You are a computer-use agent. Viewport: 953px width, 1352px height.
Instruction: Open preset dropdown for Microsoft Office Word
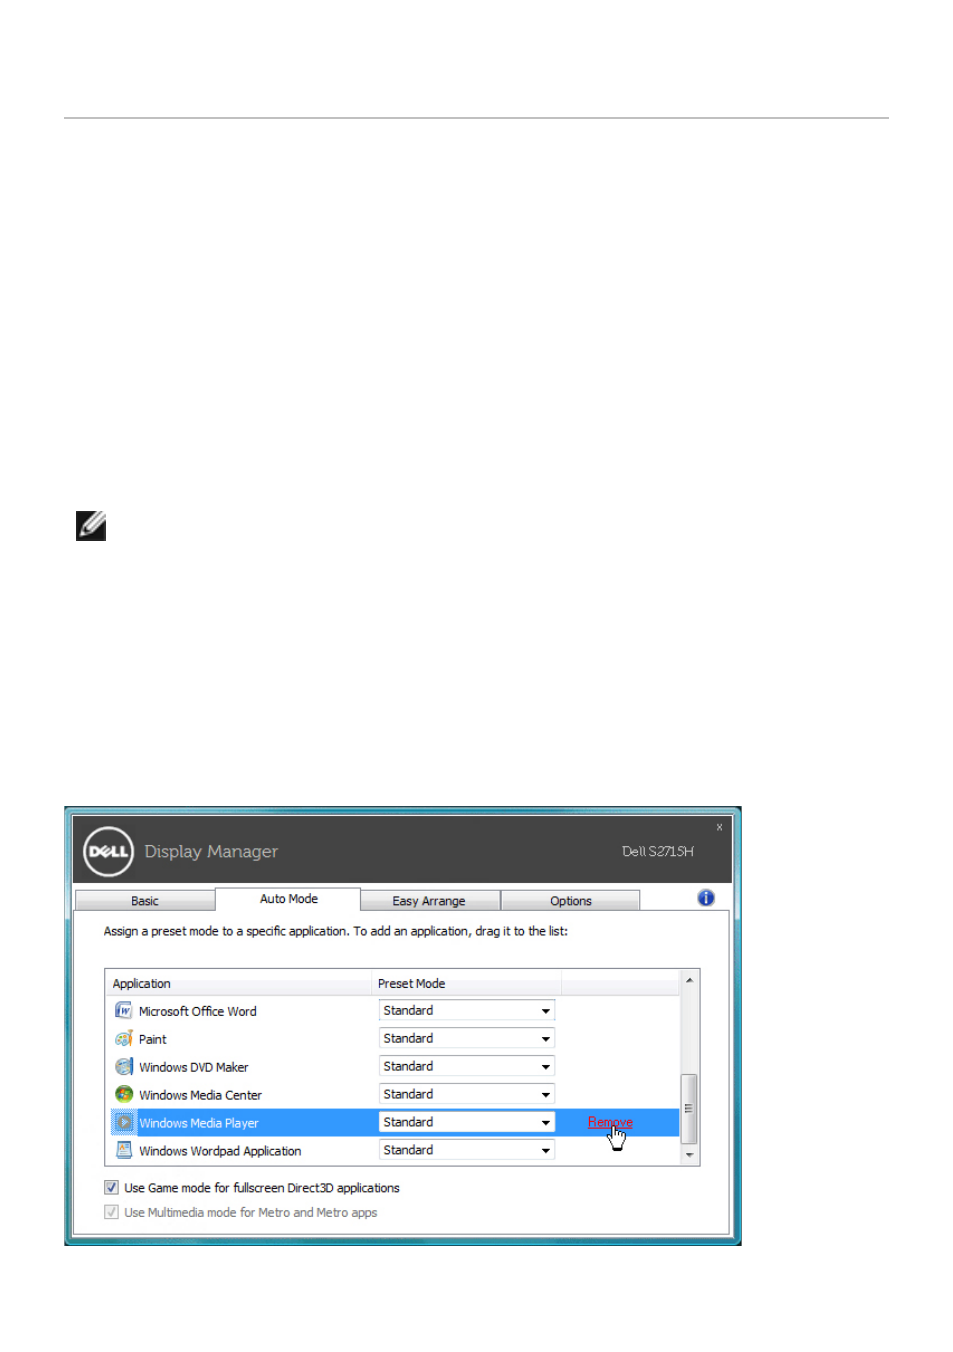point(467,1011)
